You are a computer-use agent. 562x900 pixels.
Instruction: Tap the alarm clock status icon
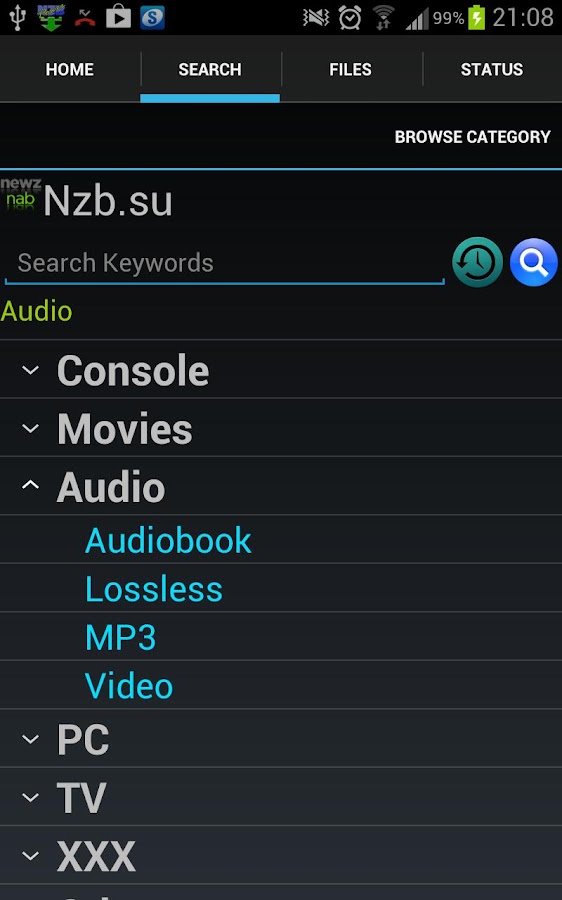point(350,18)
